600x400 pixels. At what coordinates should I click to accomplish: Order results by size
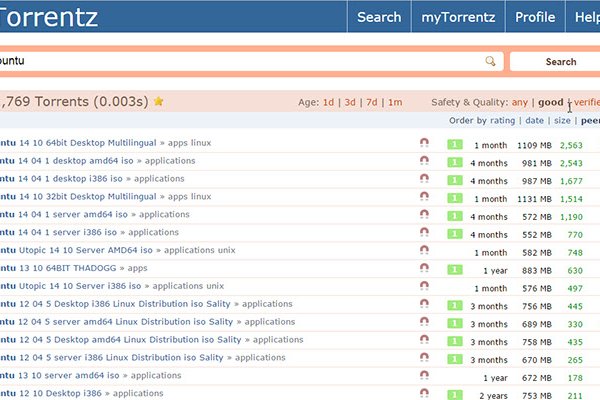click(562, 121)
